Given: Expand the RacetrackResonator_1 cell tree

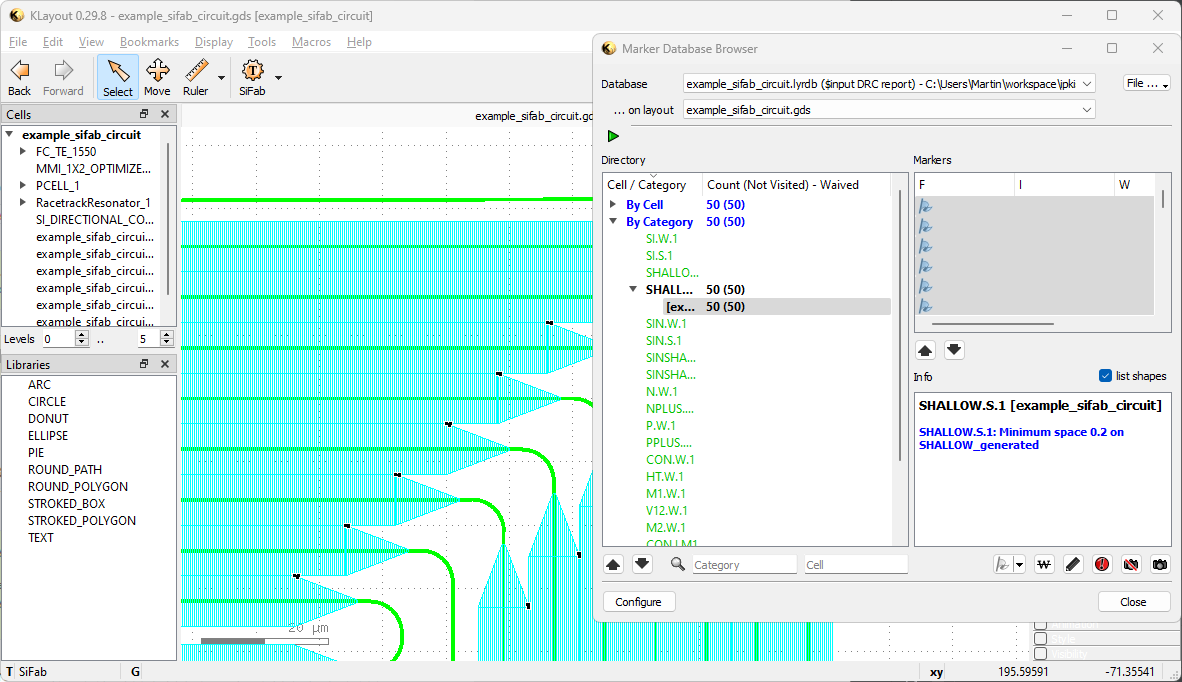Looking at the screenshot, I should [x=23, y=203].
